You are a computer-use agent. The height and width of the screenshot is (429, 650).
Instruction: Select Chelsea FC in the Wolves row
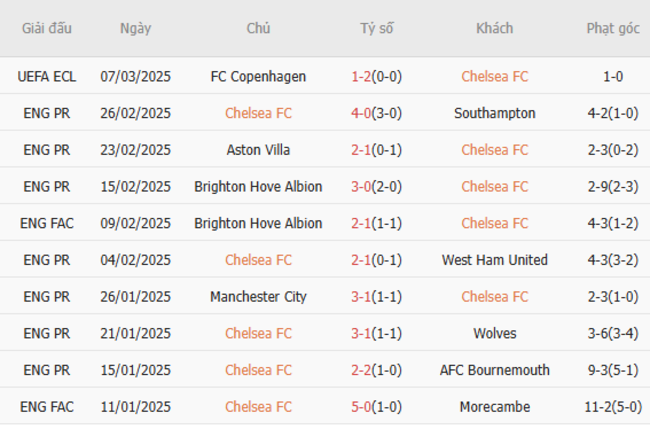pos(258,333)
